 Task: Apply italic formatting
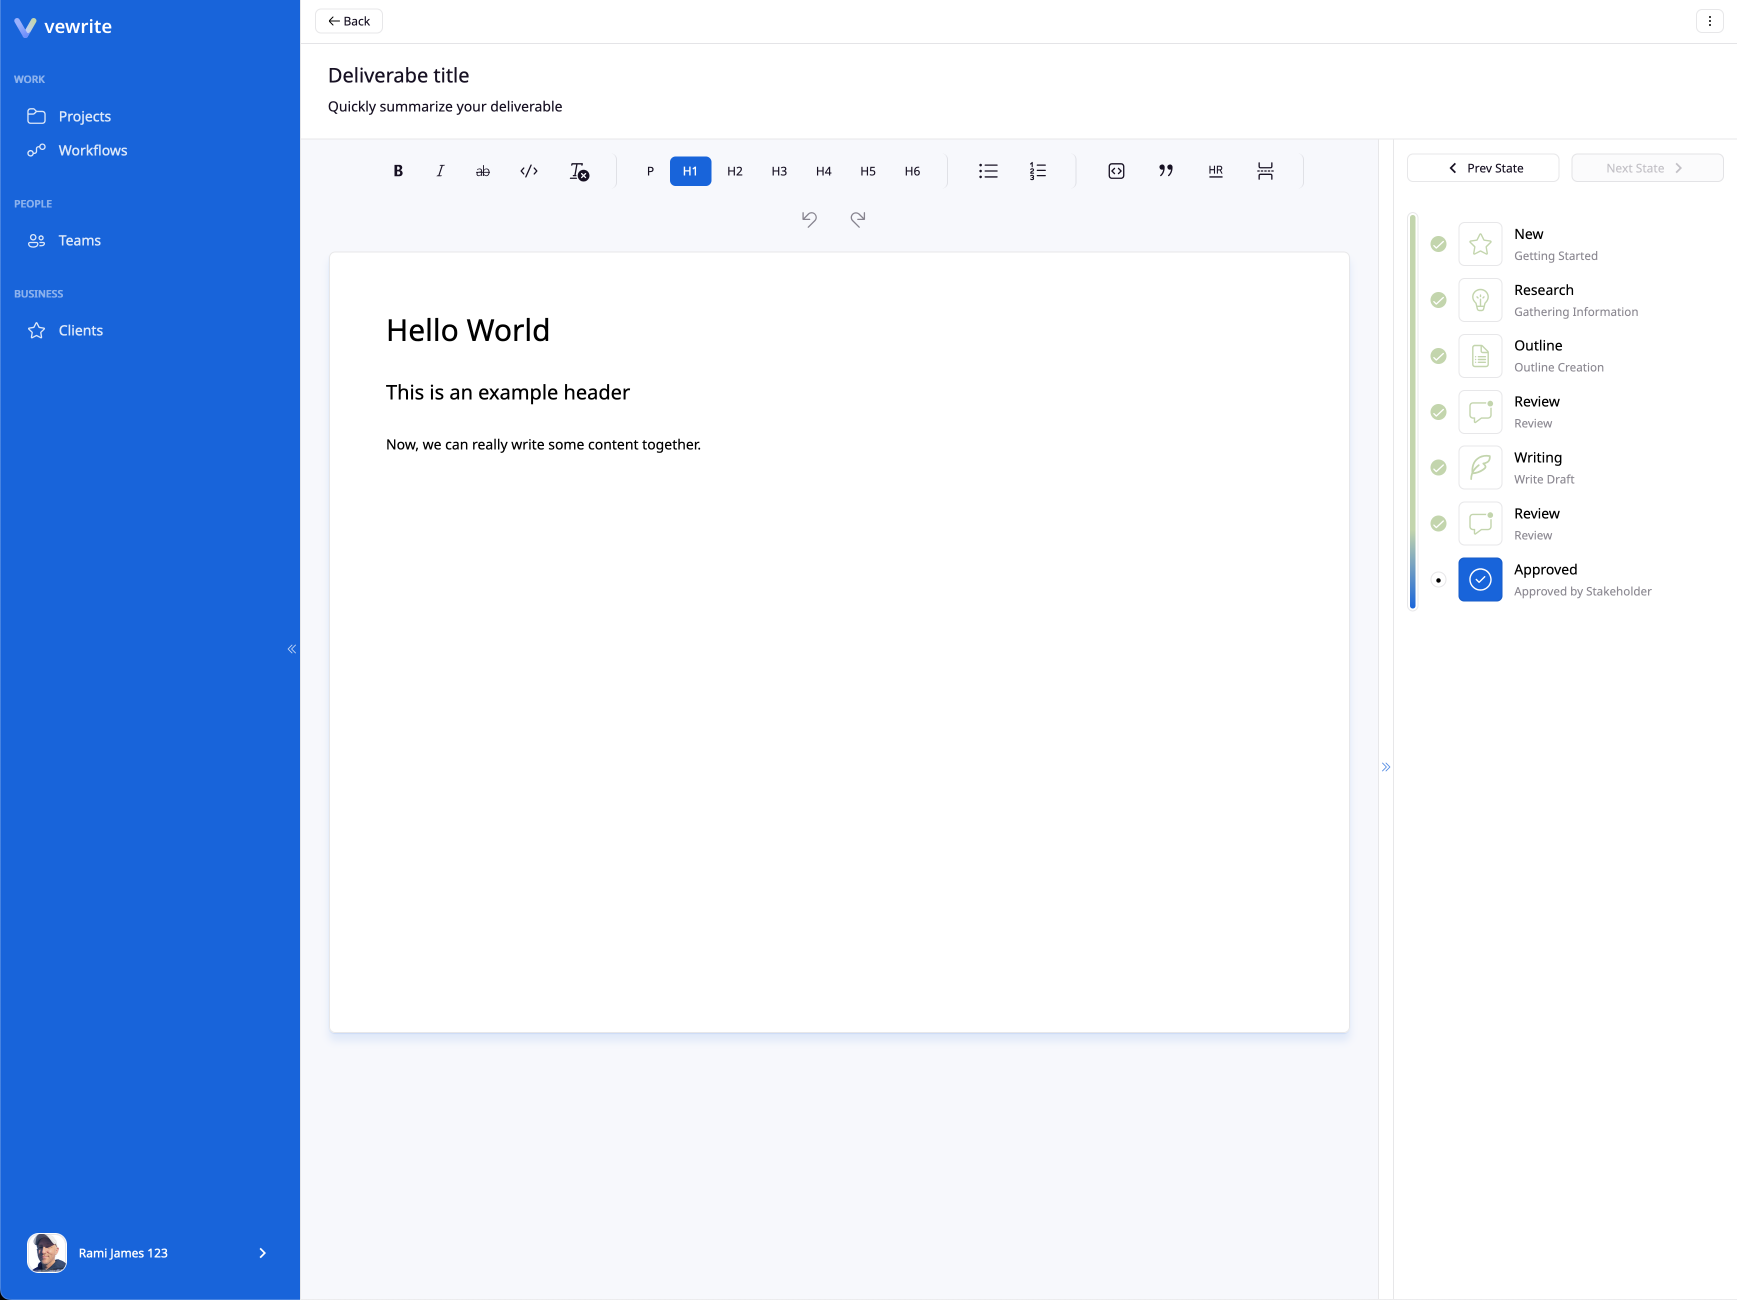click(x=440, y=171)
